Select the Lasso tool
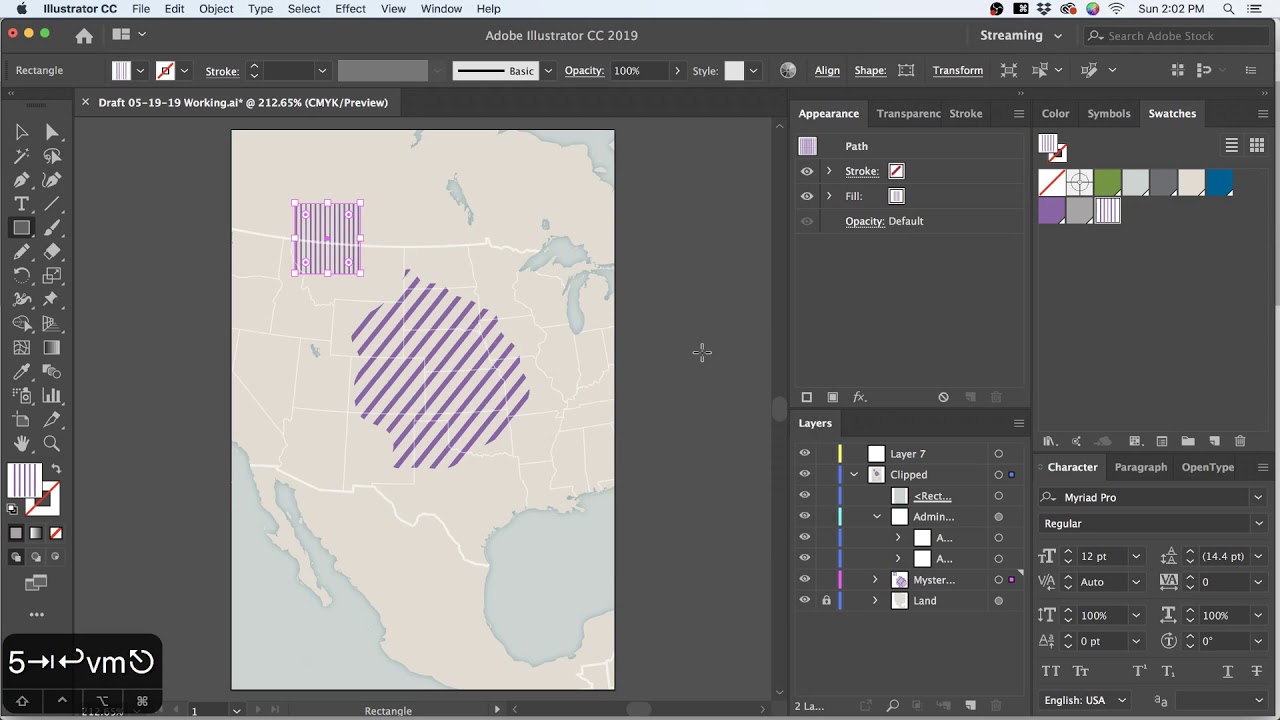This screenshot has height=720, width=1280. [x=52, y=156]
